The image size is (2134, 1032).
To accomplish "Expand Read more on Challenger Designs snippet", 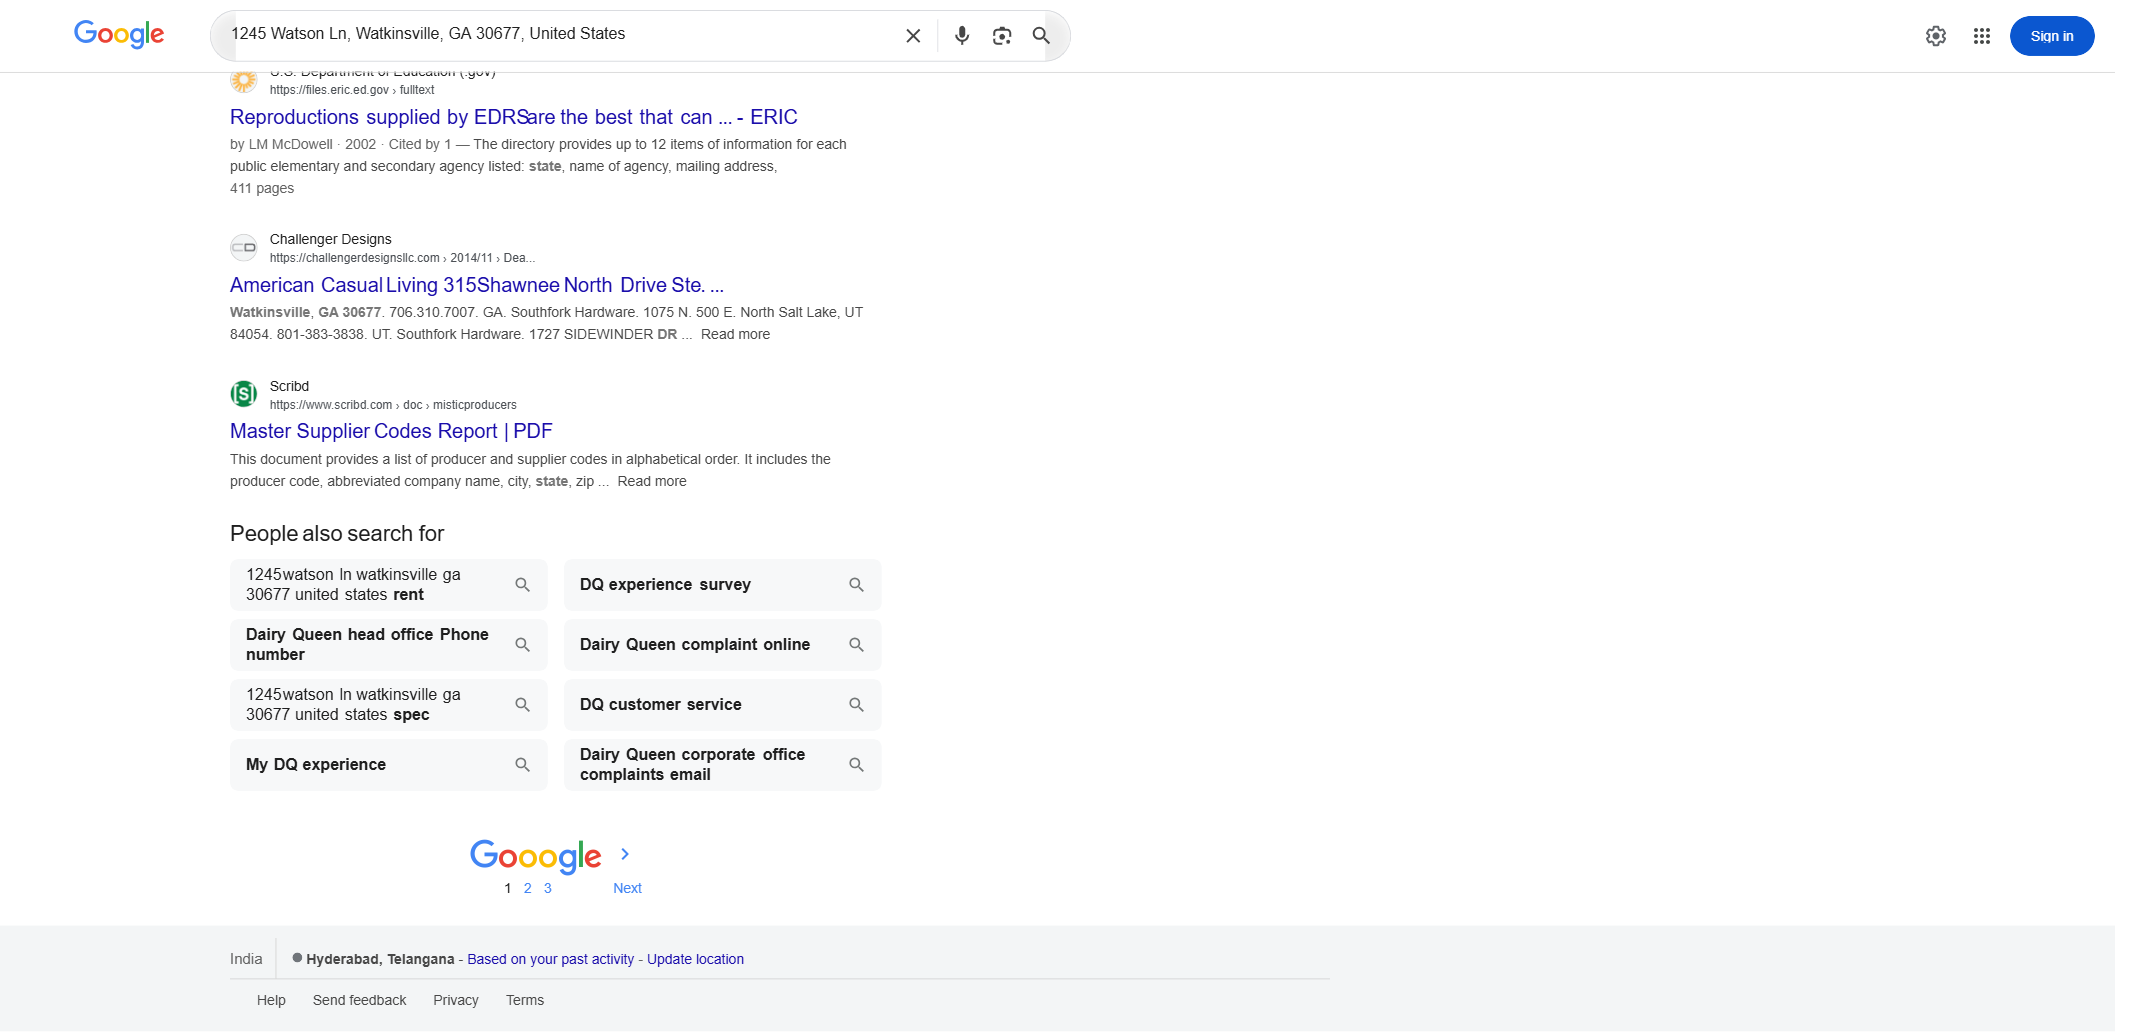I will (735, 334).
